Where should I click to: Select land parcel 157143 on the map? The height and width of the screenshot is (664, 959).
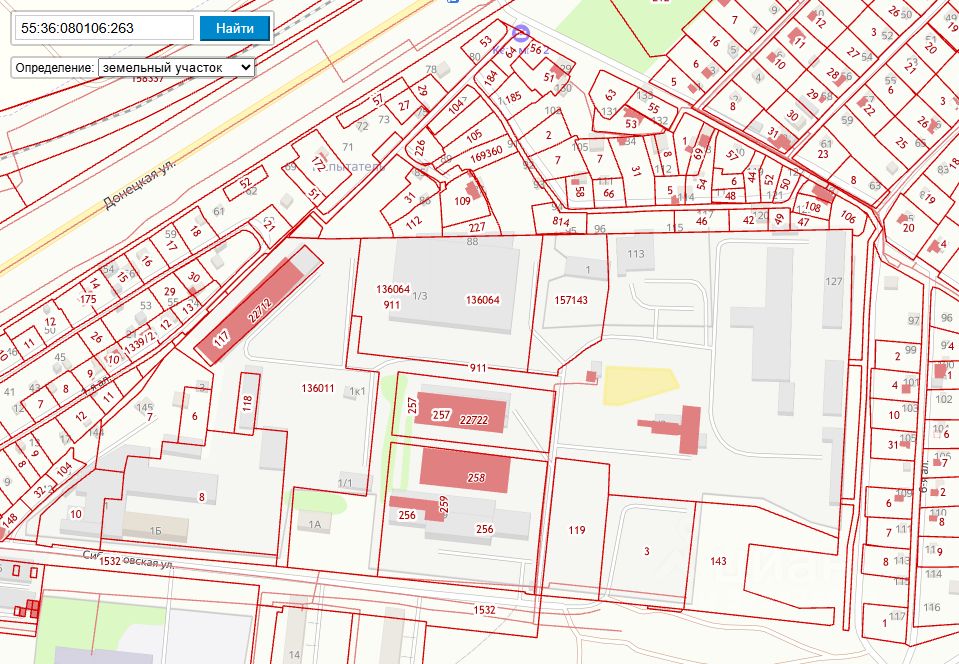pos(570,300)
